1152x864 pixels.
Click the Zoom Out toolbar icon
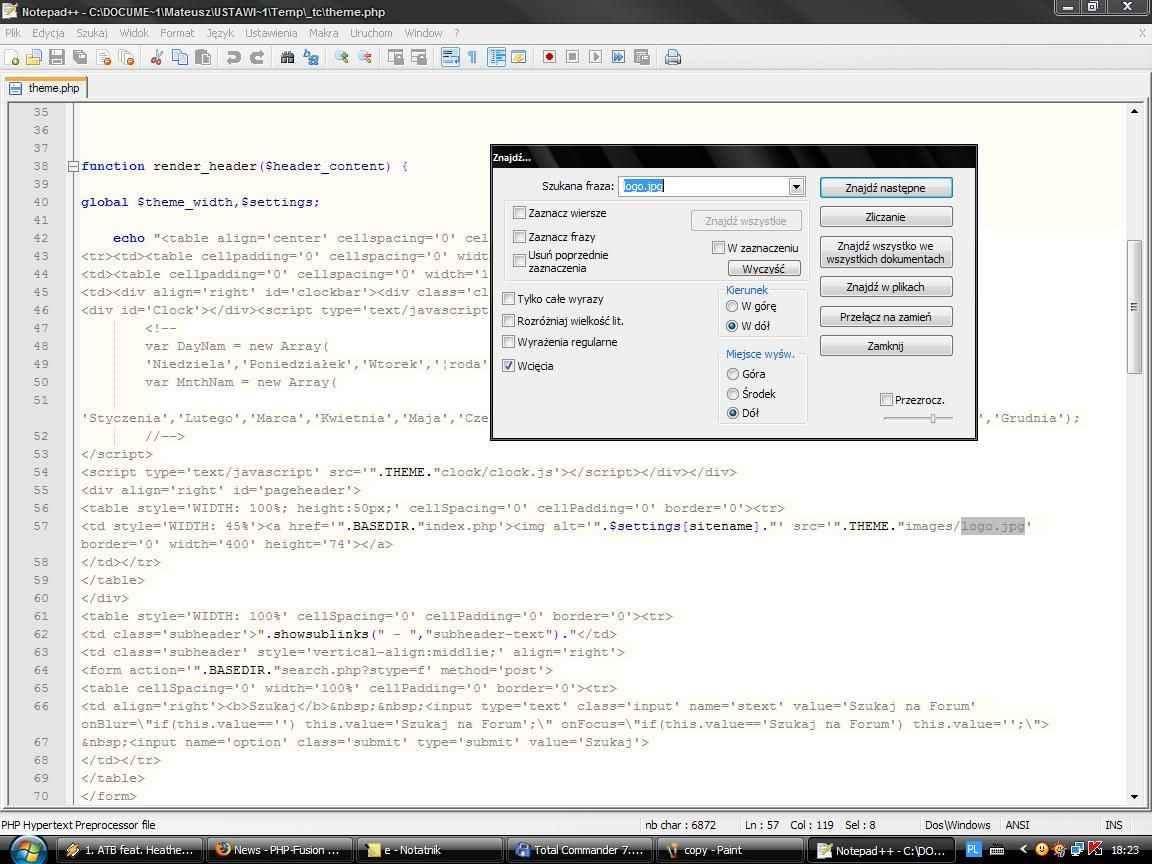364,57
